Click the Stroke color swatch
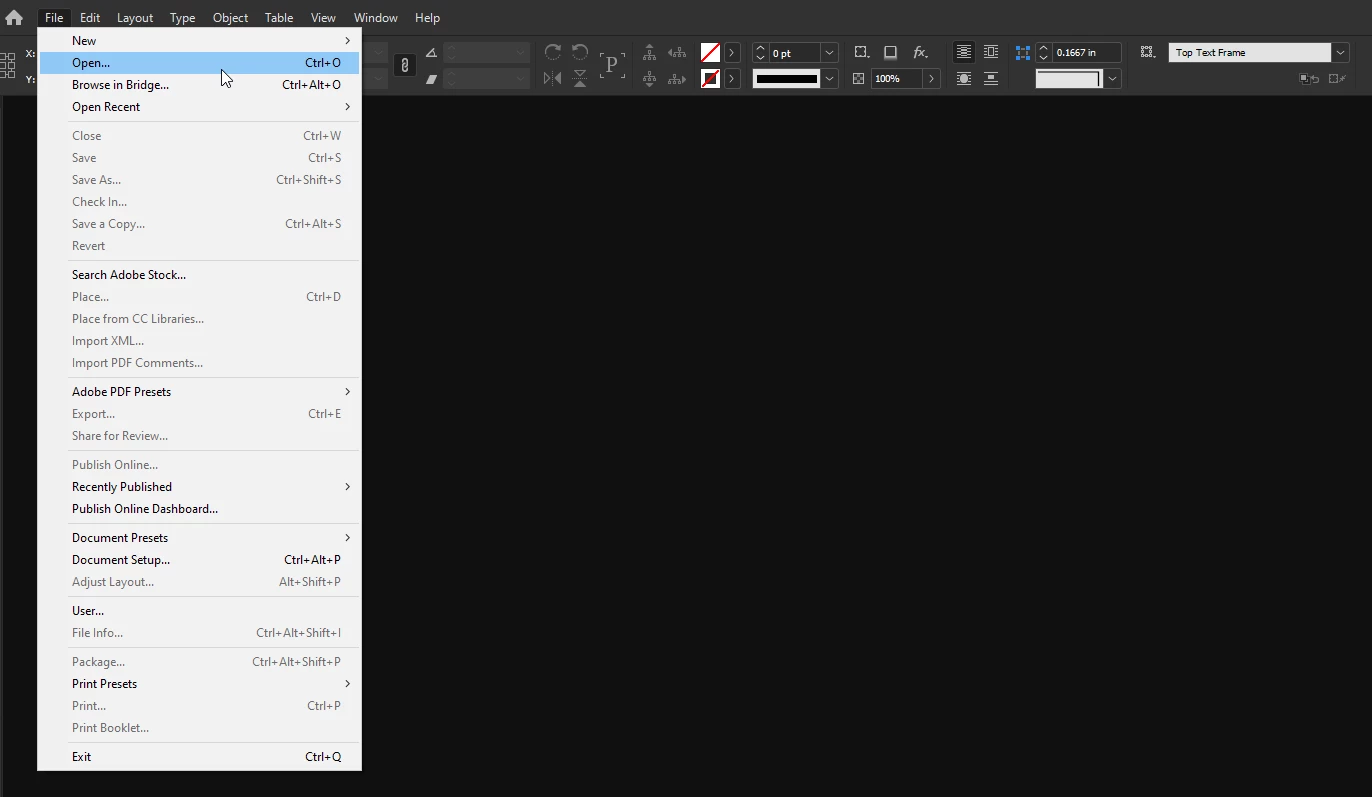The width and height of the screenshot is (1372, 797). (x=710, y=78)
